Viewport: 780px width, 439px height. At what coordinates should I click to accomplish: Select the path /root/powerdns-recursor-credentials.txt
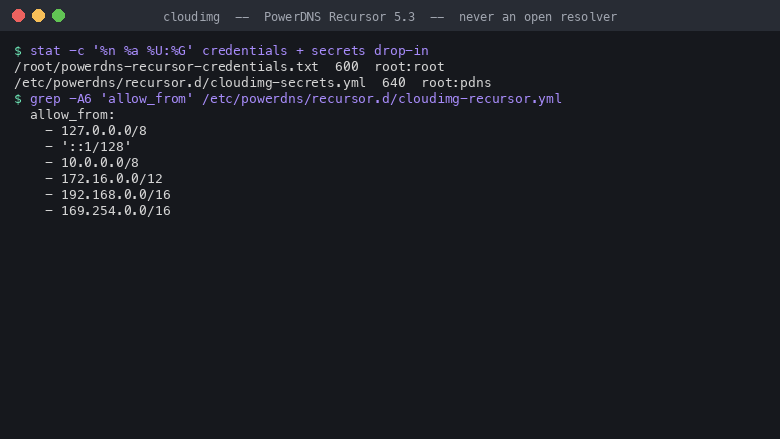click(x=166, y=67)
